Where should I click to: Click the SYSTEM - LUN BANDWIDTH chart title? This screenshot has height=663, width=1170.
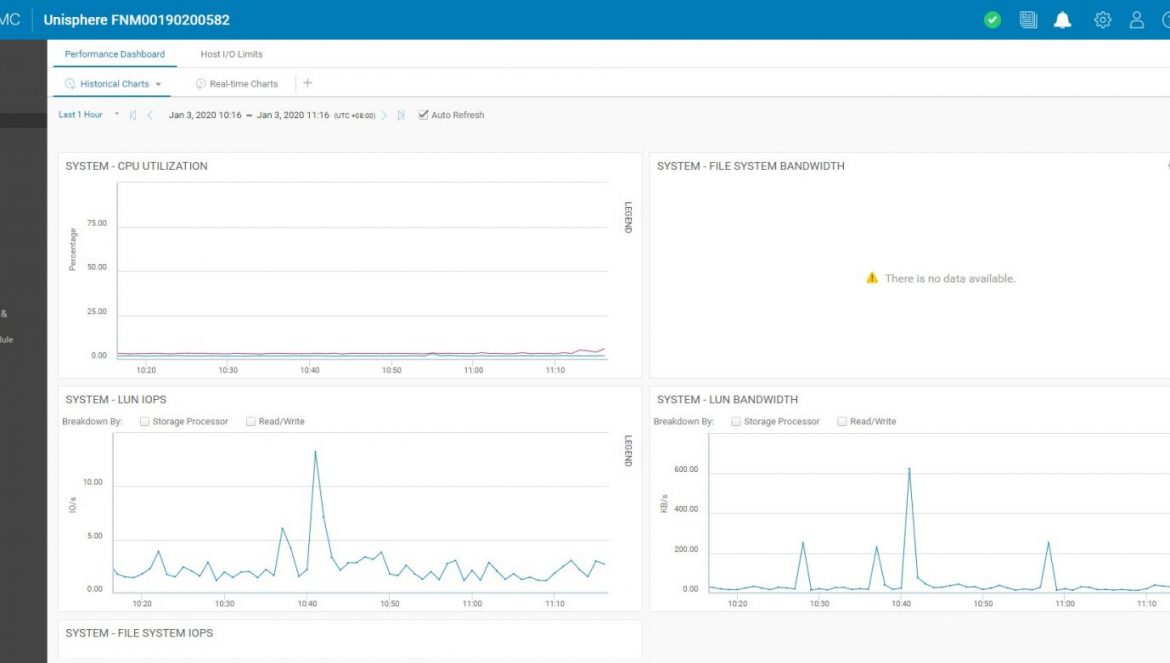tap(728, 399)
